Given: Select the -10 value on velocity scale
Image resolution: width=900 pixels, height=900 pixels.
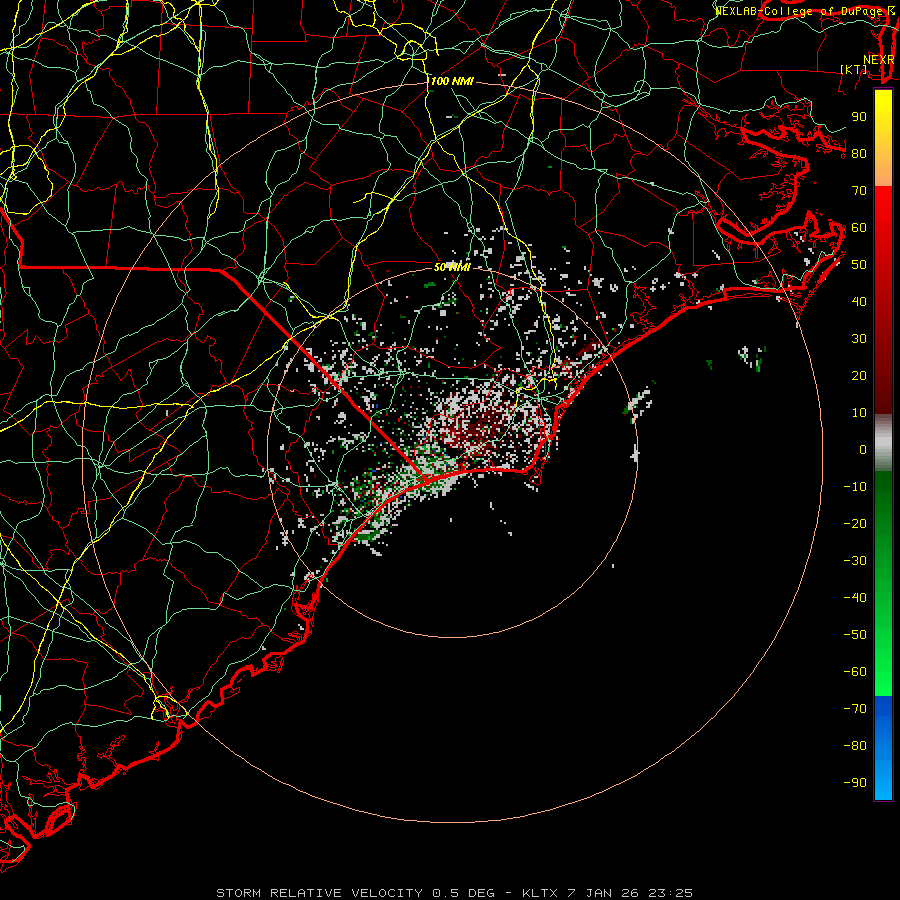Looking at the screenshot, I should coord(855,487).
